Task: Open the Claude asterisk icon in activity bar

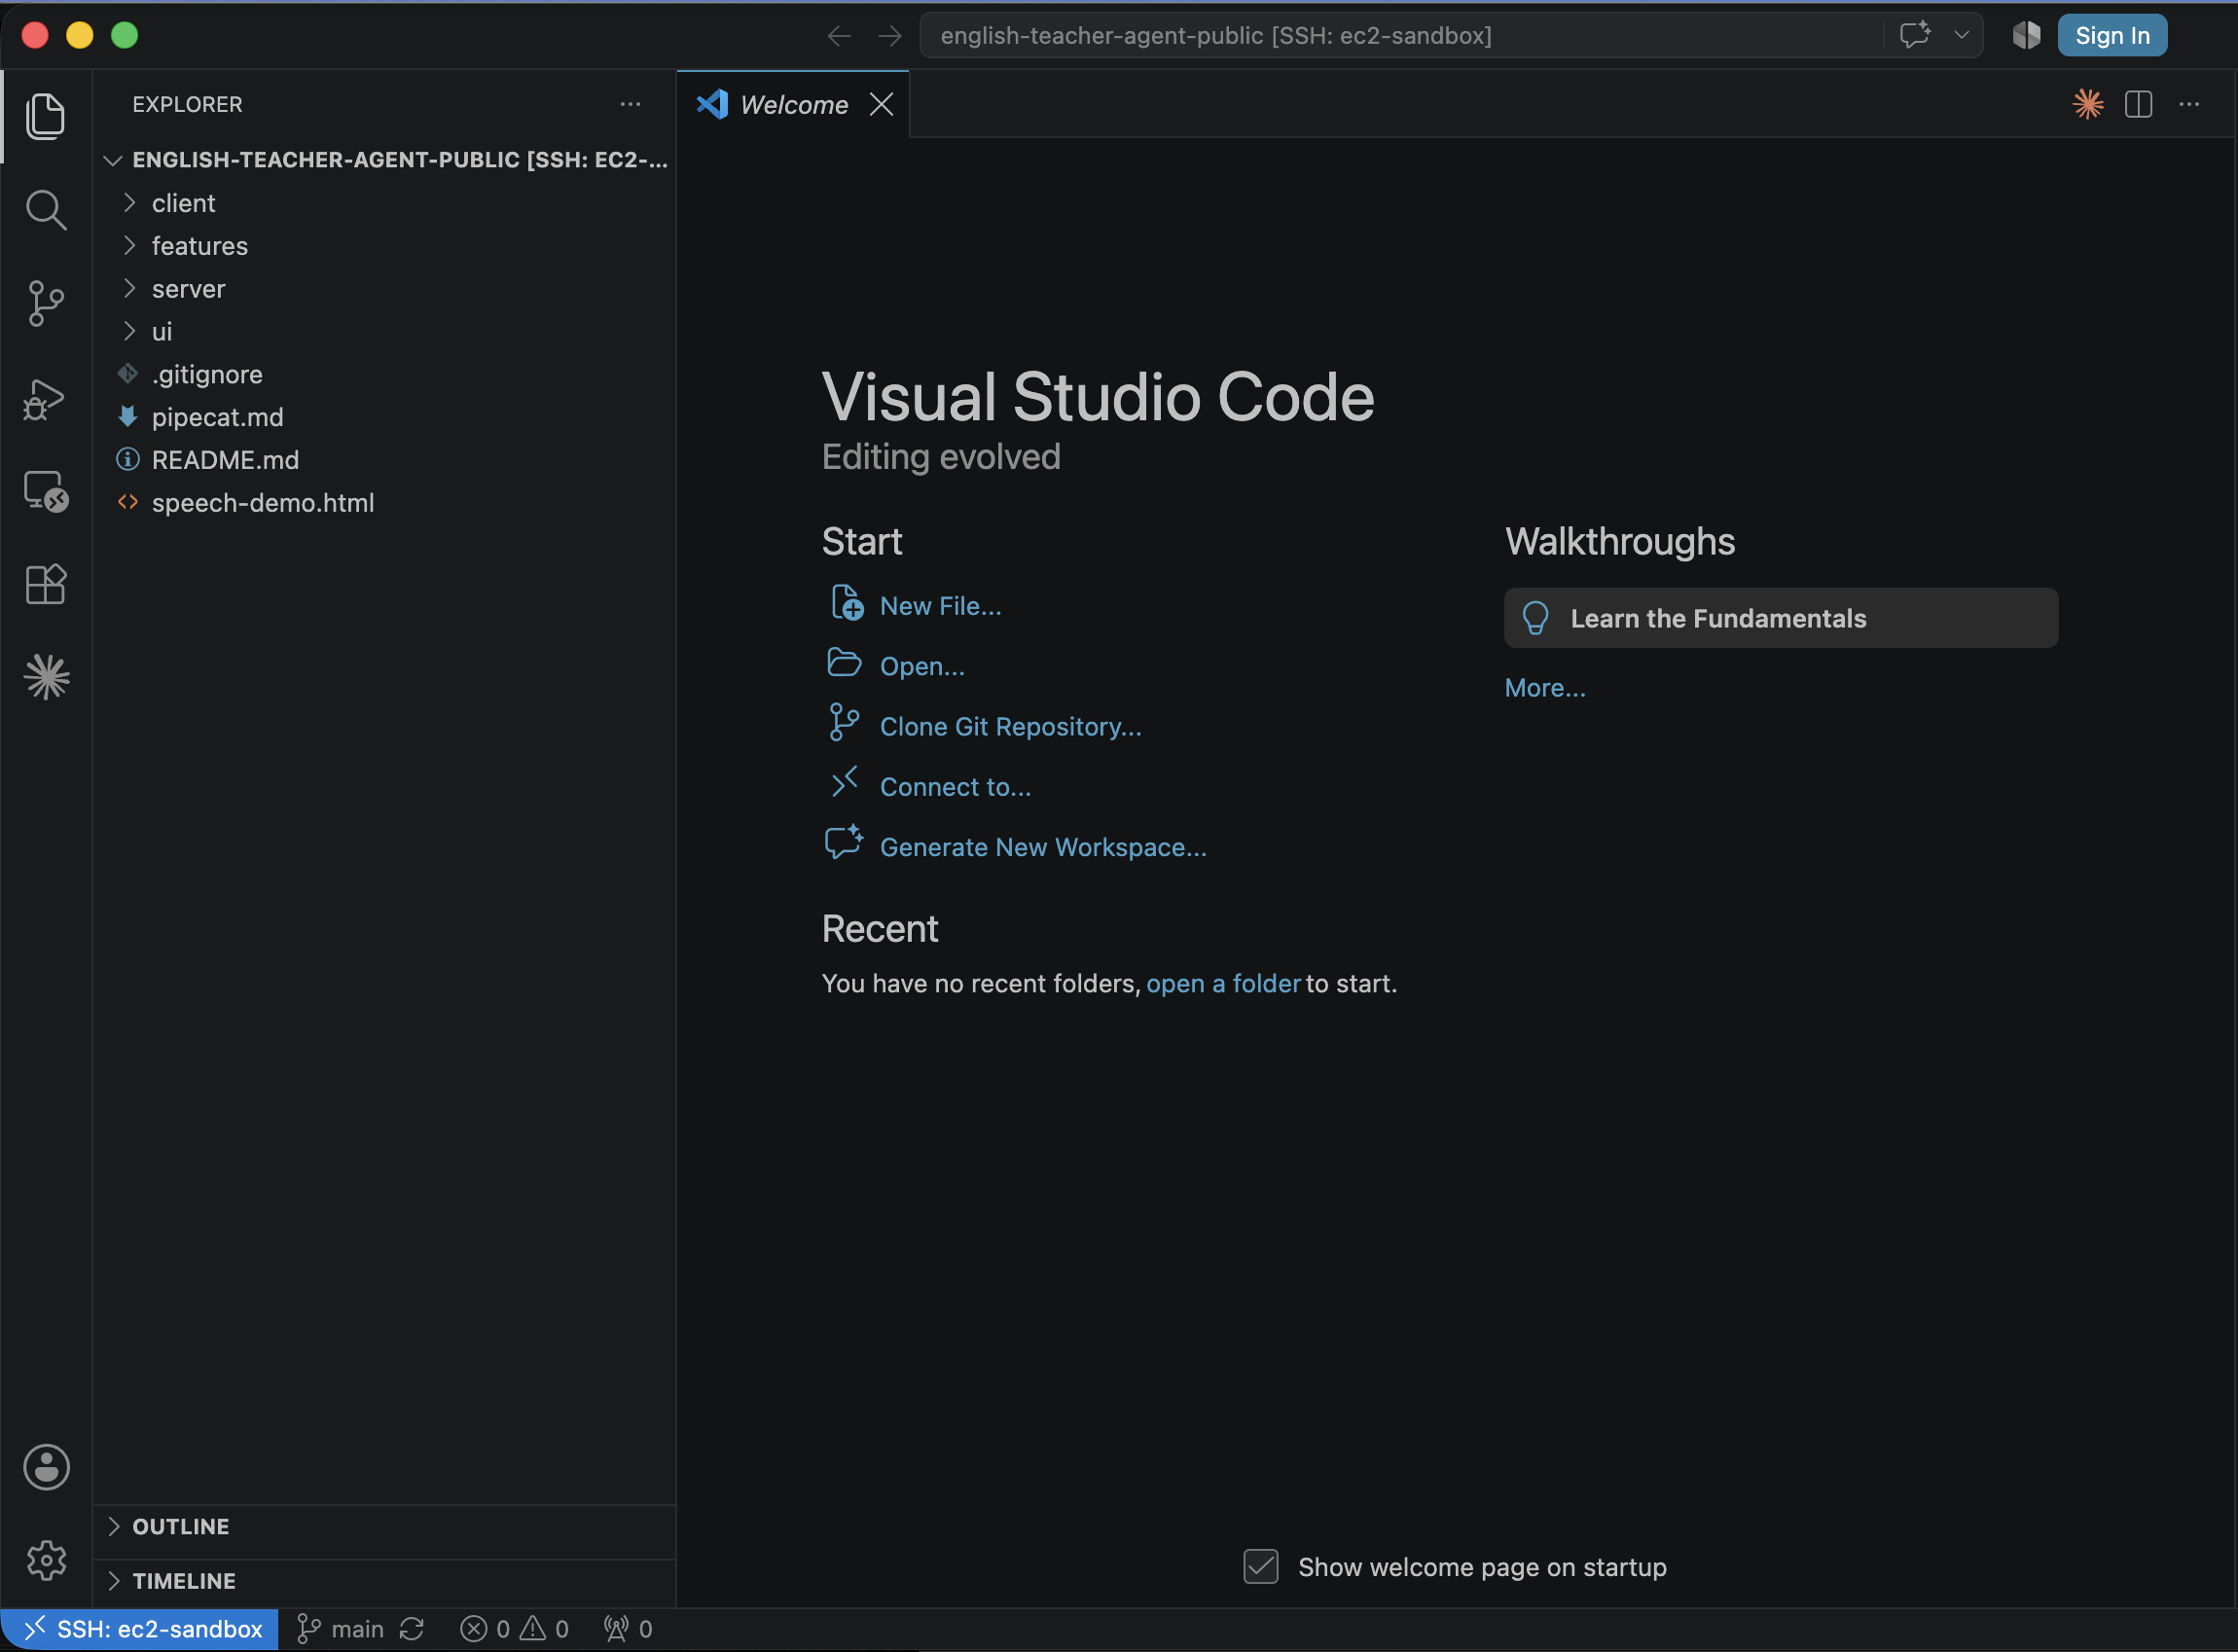Action: [x=46, y=678]
